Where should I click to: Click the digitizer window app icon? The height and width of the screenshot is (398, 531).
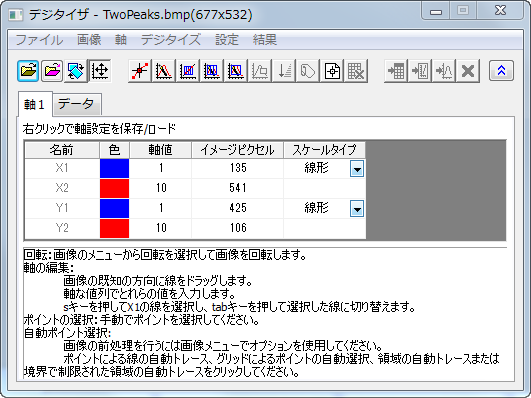pyautogui.click(x=16, y=15)
